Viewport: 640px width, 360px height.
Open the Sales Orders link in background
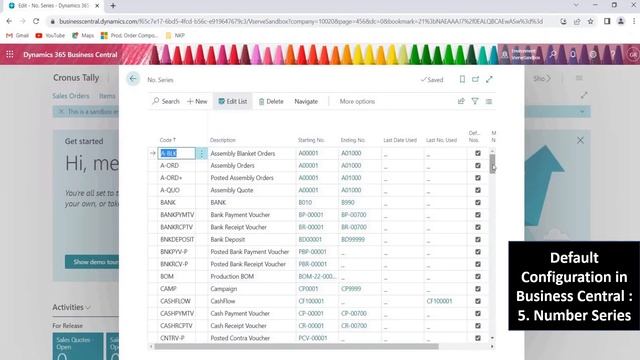(71, 96)
